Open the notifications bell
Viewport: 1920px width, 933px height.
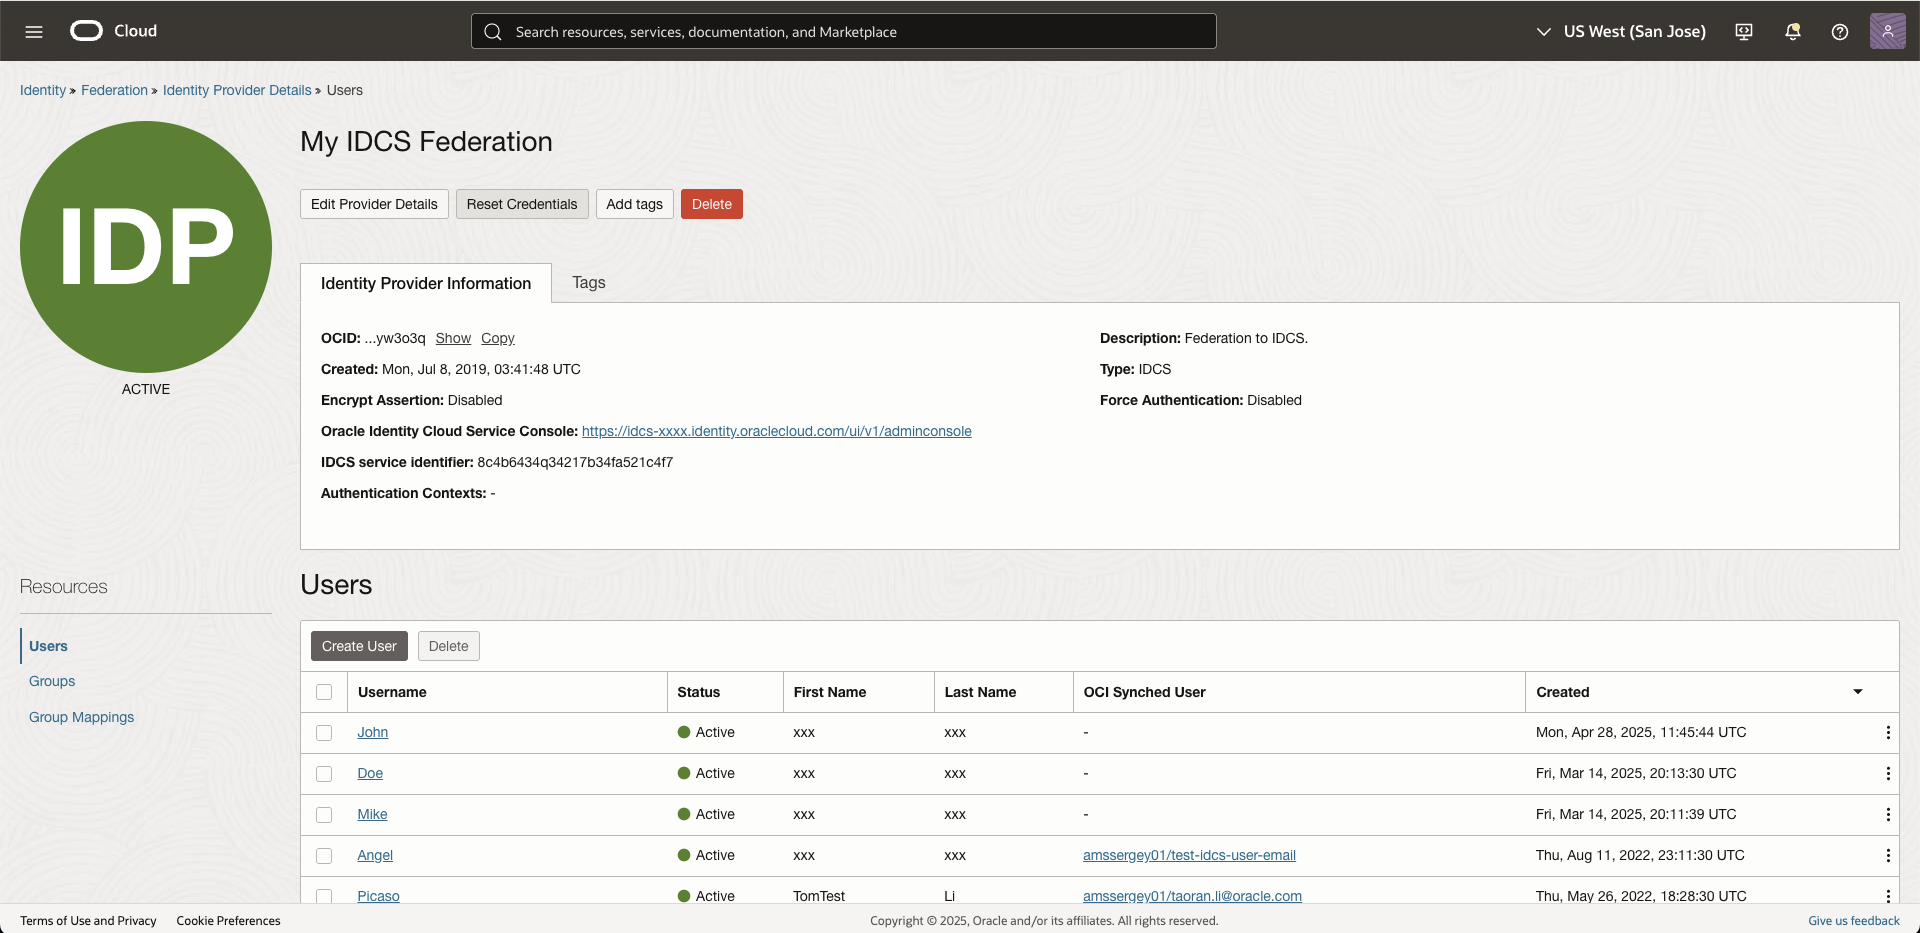(x=1792, y=31)
